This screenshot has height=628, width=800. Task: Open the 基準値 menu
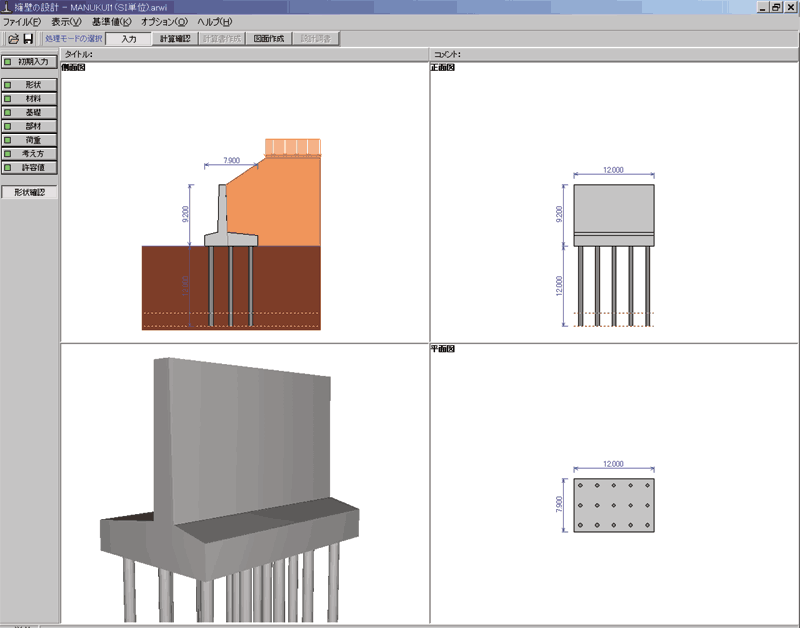click(x=111, y=22)
